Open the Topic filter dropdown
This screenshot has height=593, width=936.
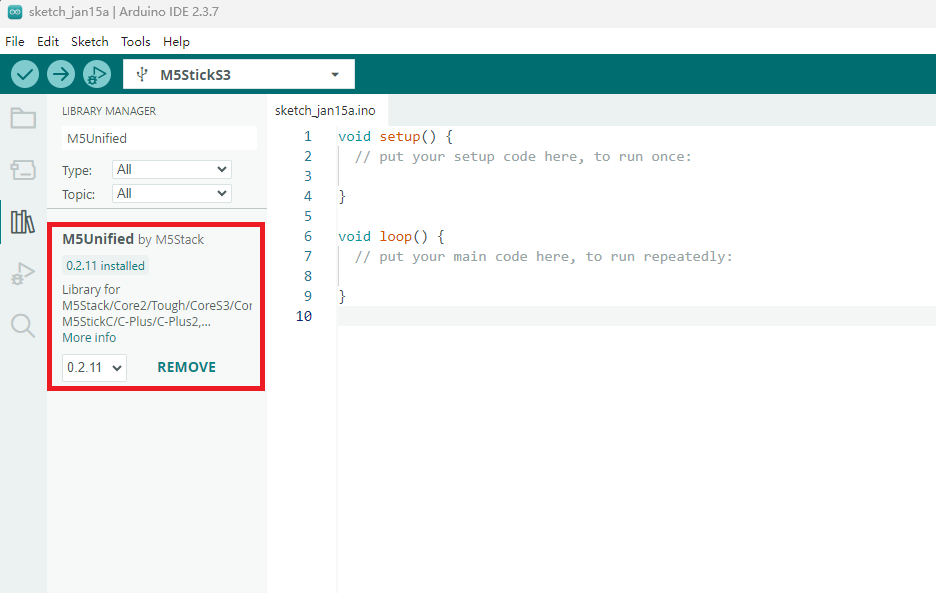171,194
